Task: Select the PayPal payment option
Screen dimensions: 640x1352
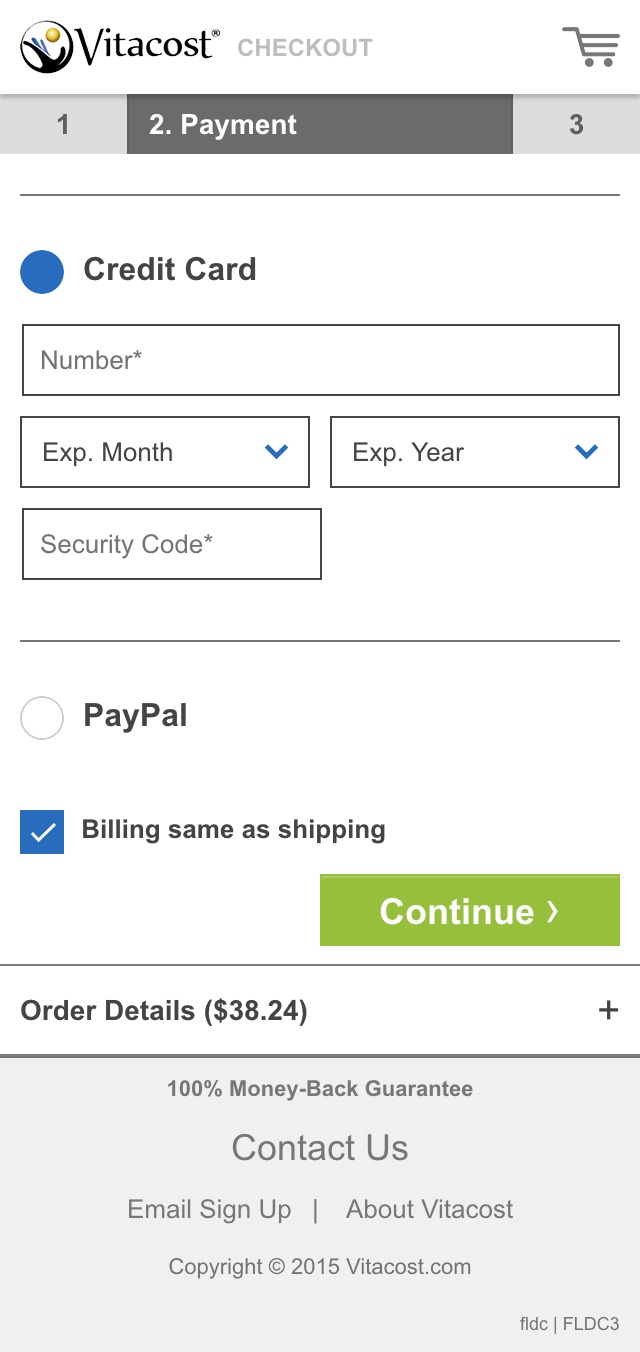Action: (42, 717)
